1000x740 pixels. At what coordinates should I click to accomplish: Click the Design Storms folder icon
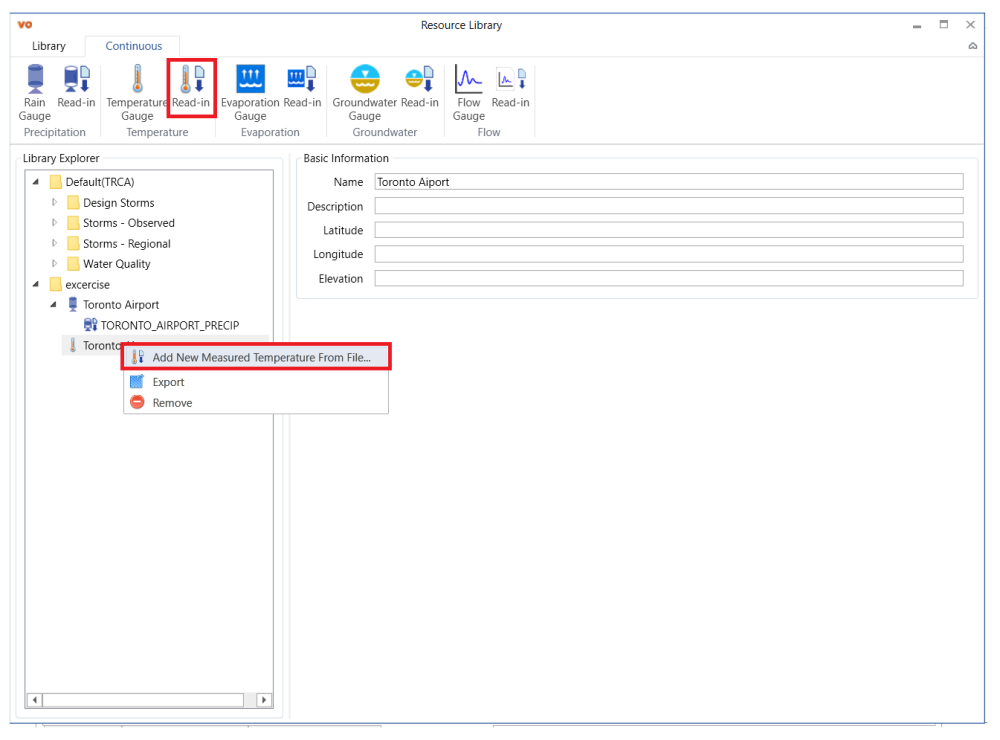coord(73,202)
